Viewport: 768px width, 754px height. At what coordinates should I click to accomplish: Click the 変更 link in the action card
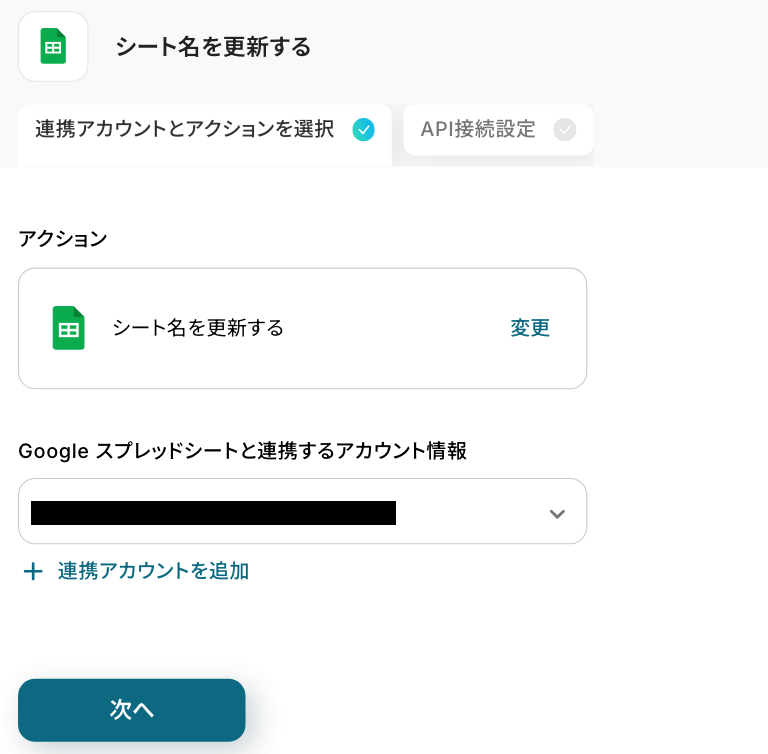pos(530,328)
